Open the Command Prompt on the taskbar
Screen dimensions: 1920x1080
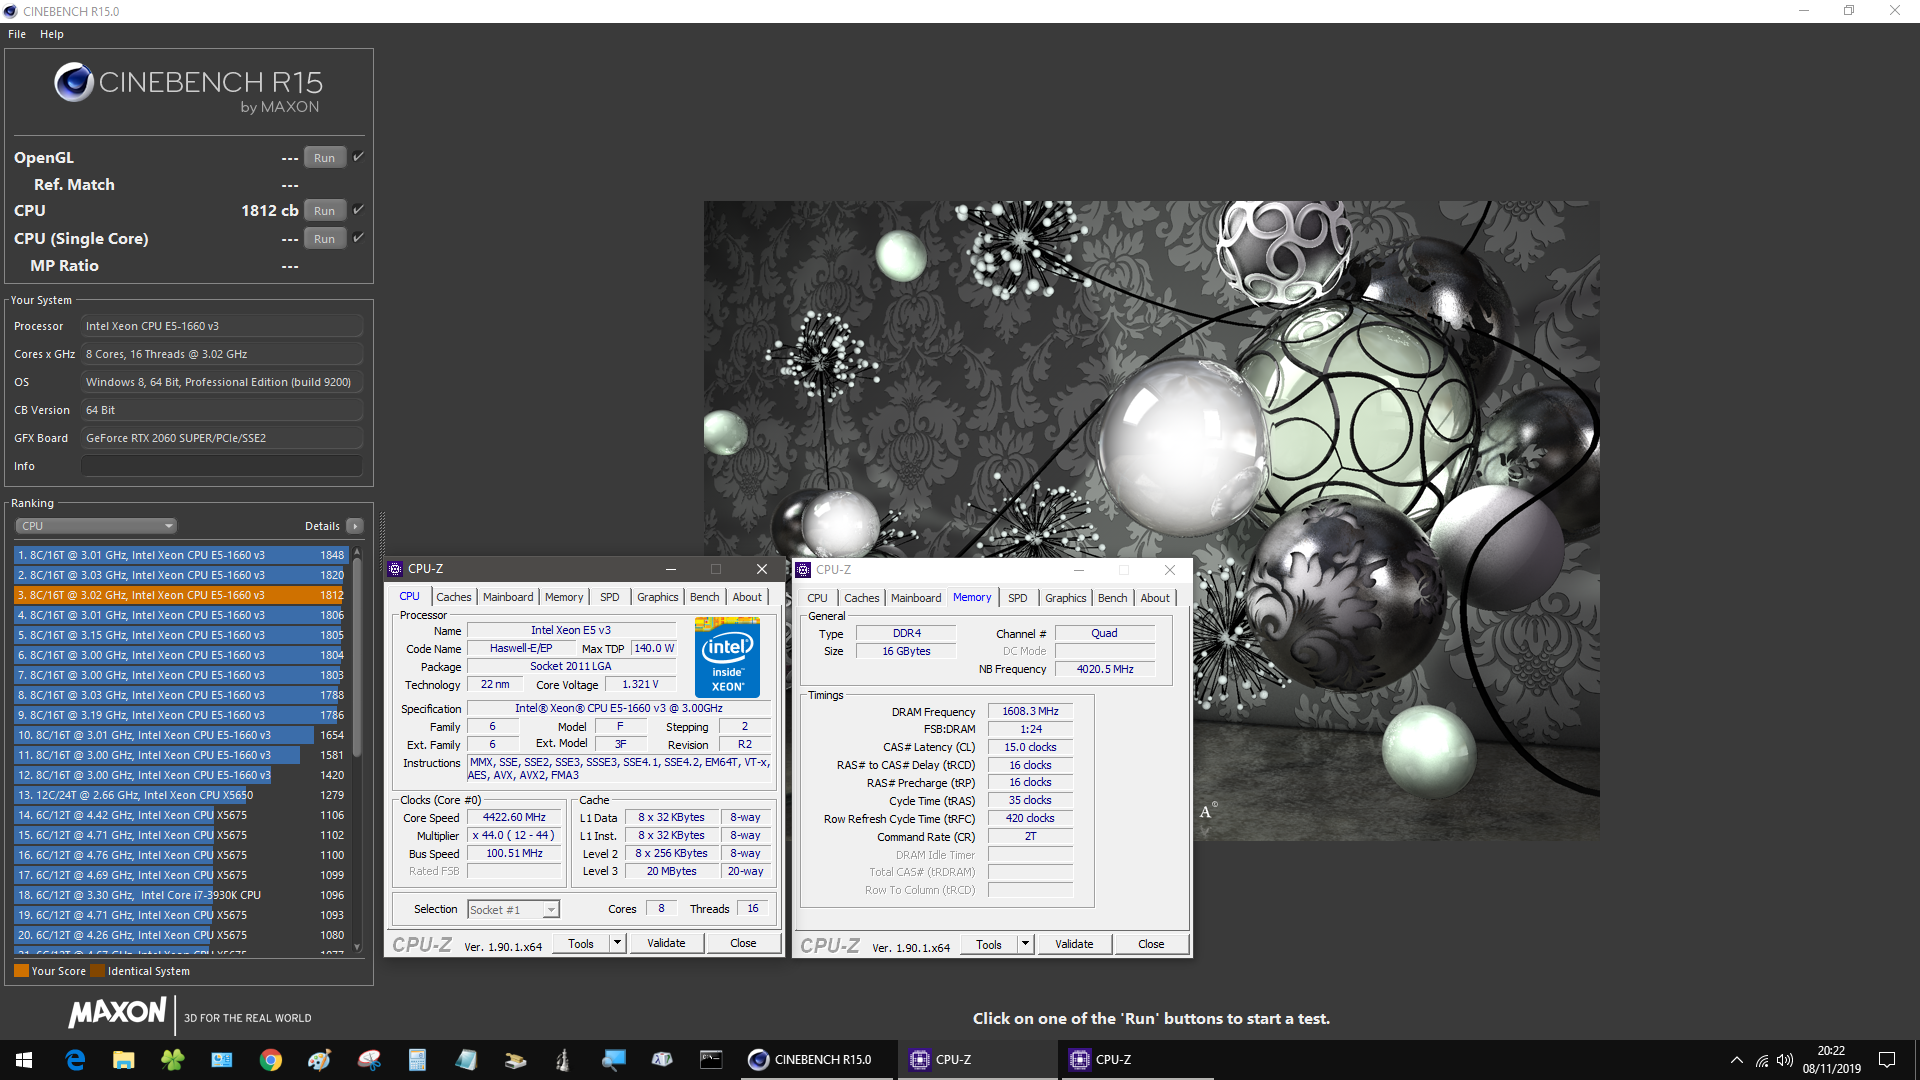pyautogui.click(x=711, y=1060)
